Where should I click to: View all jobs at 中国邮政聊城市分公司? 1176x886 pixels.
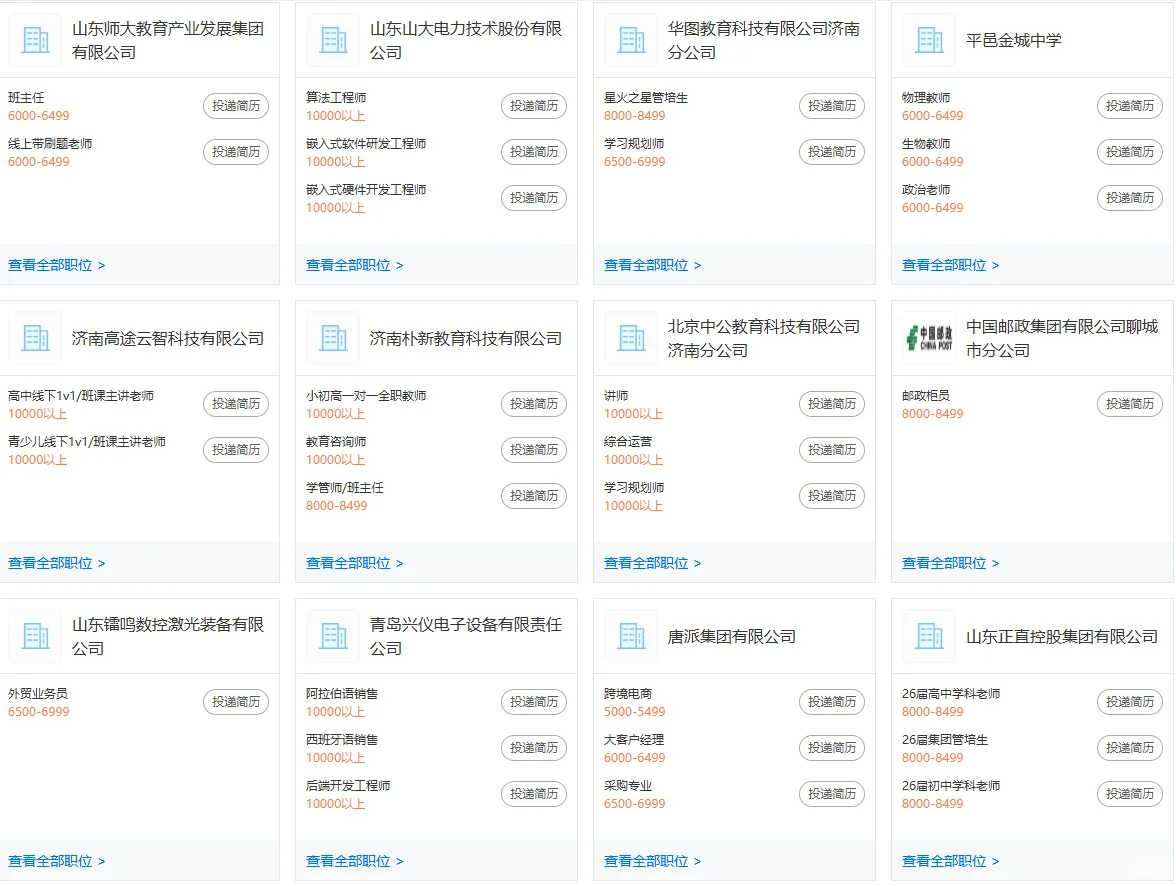[950, 563]
